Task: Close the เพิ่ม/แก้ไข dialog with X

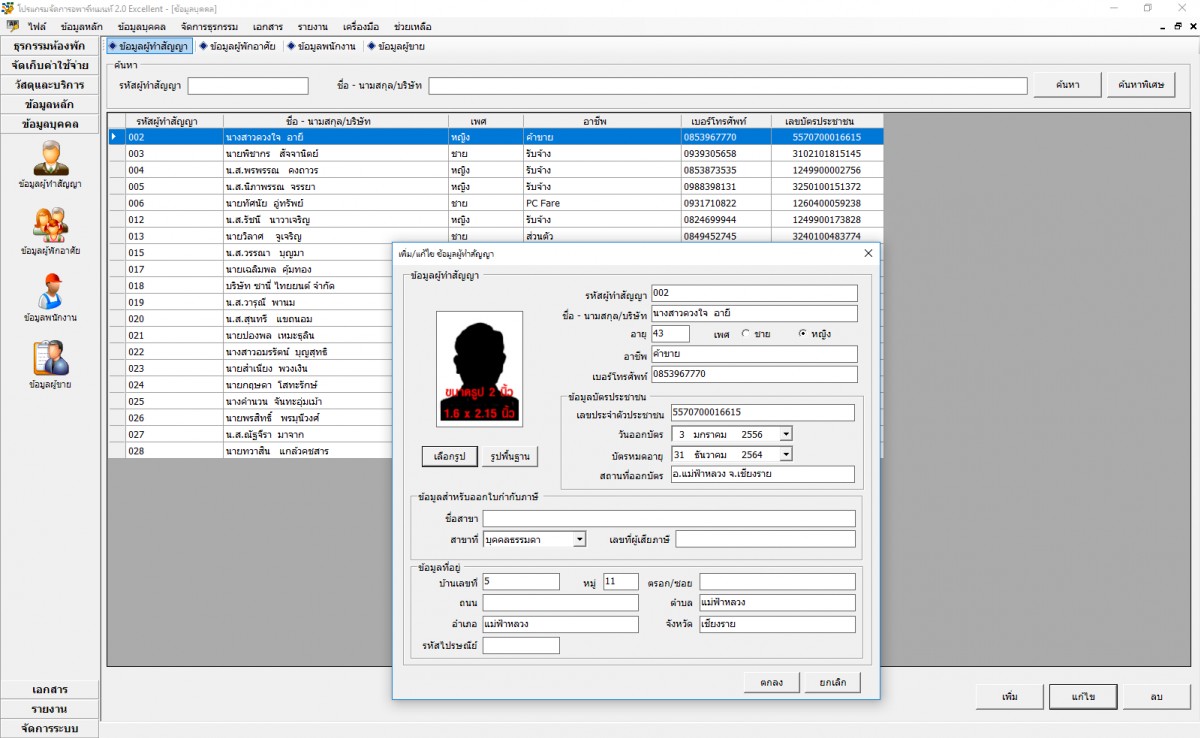Action: point(868,253)
